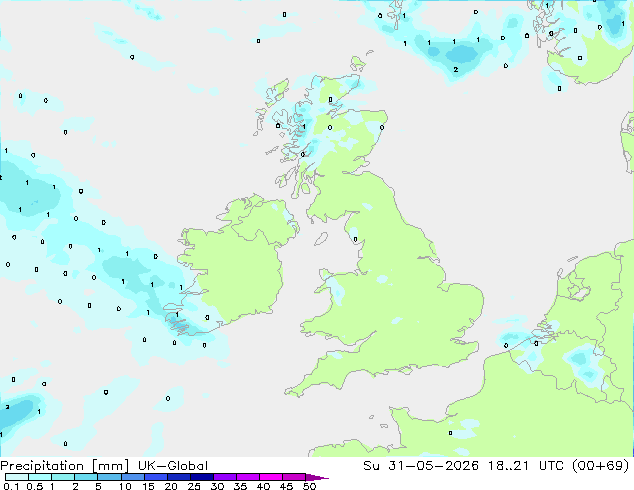Click the 'Precipitation [mm]' title text
The width and height of the screenshot is (634, 490).
click(64, 466)
